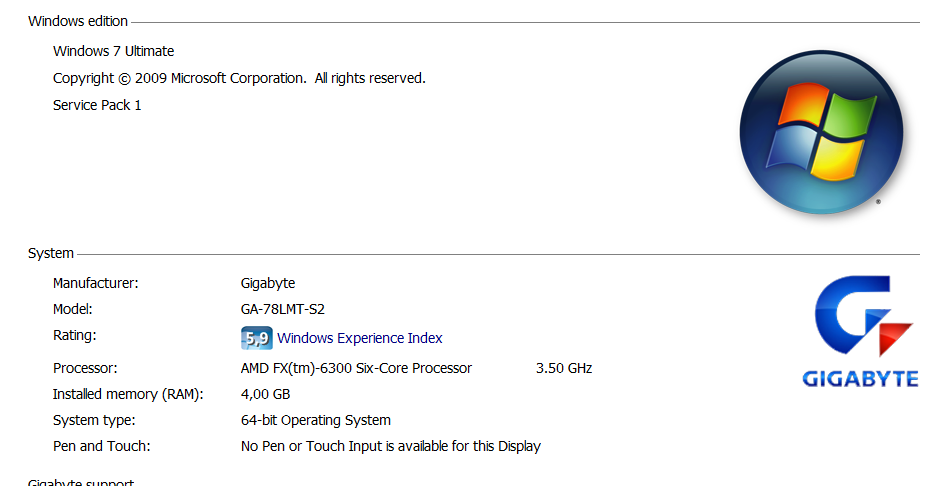
Task: Open the Windows Experience Index link
Action: pos(359,338)
